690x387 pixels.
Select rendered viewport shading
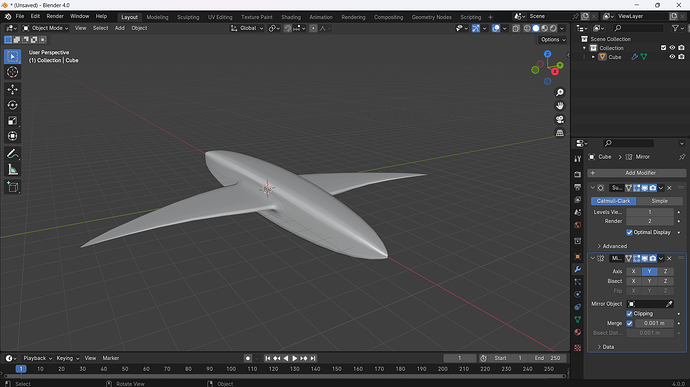[x=553, y=28]
